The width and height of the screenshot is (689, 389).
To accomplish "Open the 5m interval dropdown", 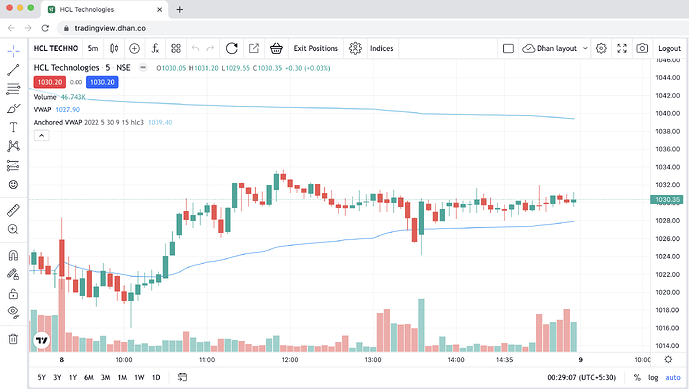I will (93, 48).
